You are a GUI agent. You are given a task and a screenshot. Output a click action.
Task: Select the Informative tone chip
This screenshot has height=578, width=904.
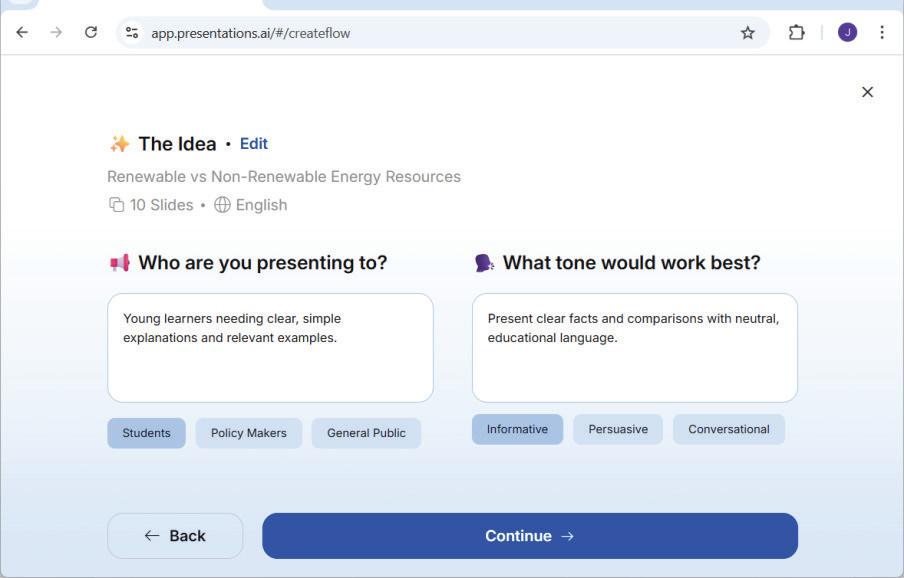click(x=517, y=429)
